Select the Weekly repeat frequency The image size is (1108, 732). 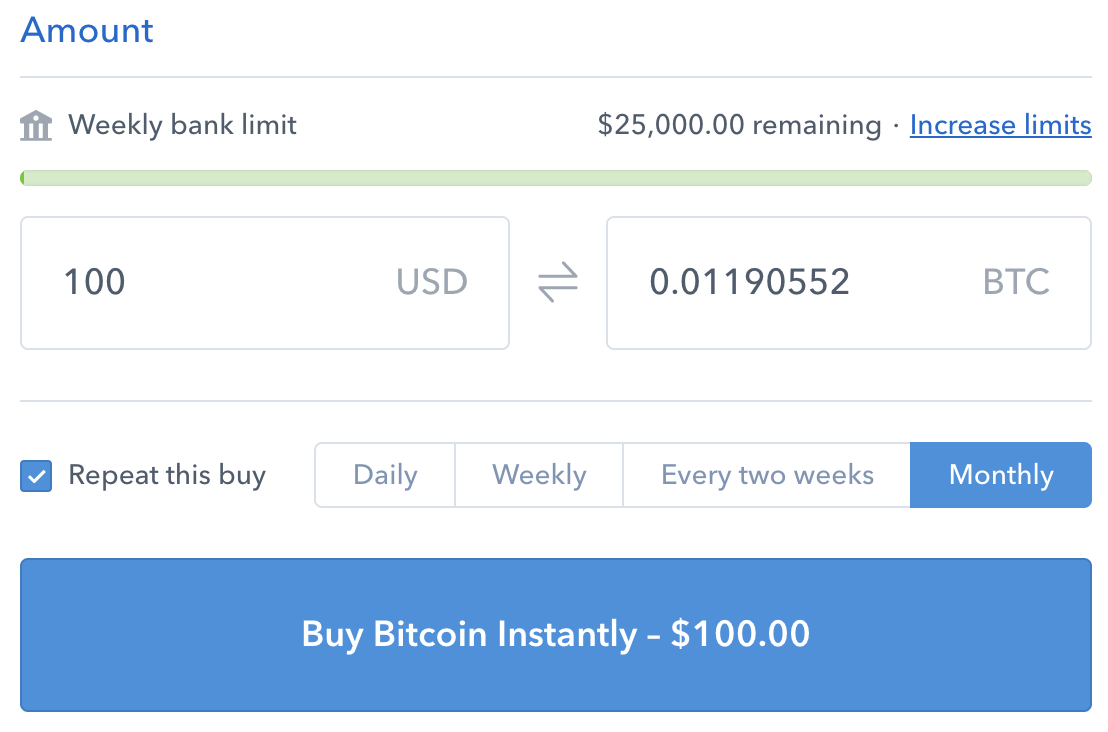(539, 475)
